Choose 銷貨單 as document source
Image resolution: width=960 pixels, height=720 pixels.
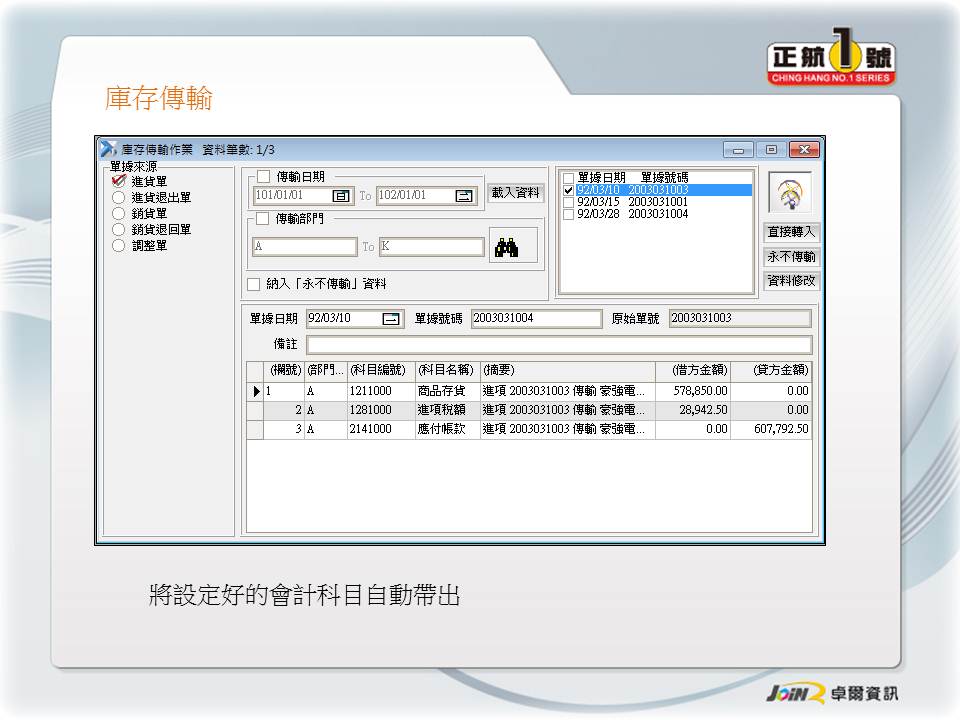point(119,214)
